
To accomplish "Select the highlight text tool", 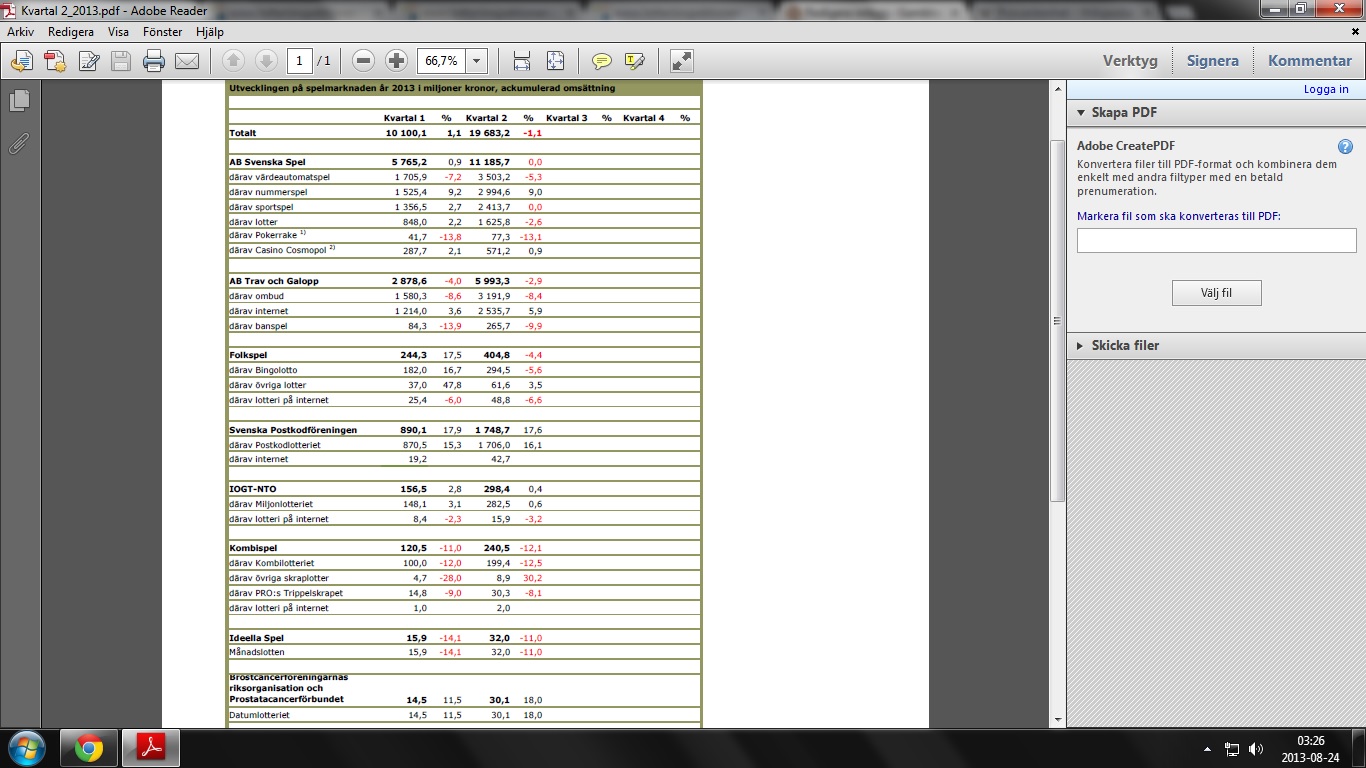I will [634, 61].
